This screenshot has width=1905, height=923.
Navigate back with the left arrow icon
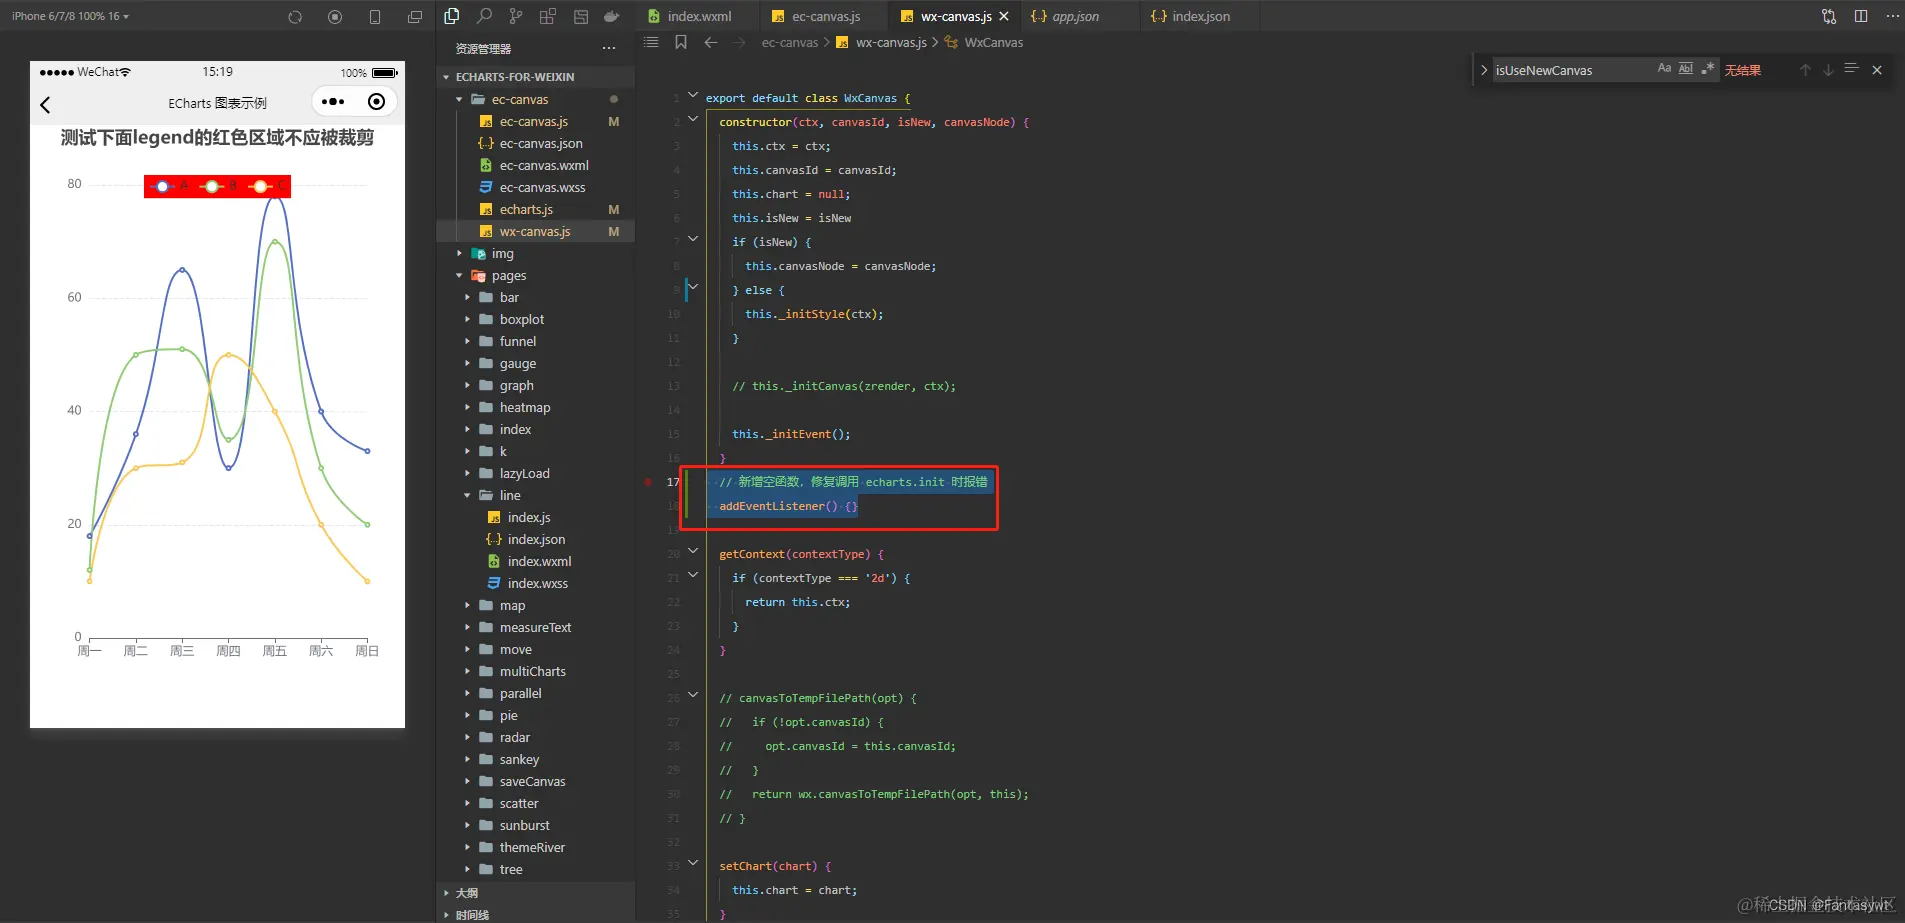click(x=711, y=42)
